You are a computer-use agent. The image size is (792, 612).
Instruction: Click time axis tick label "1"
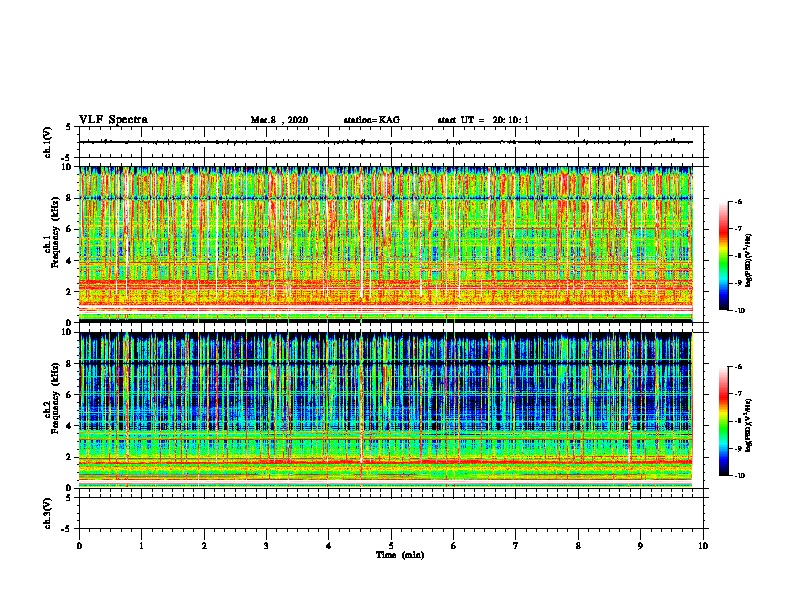141,546
